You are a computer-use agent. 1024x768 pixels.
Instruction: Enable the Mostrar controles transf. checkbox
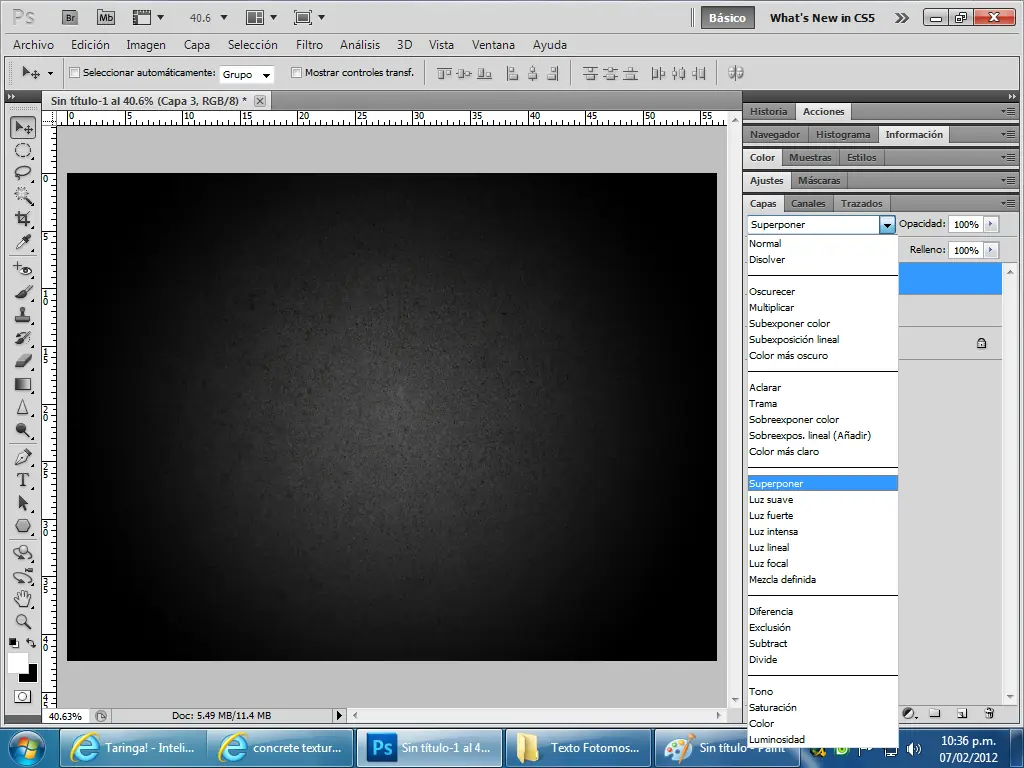[296, 72]
